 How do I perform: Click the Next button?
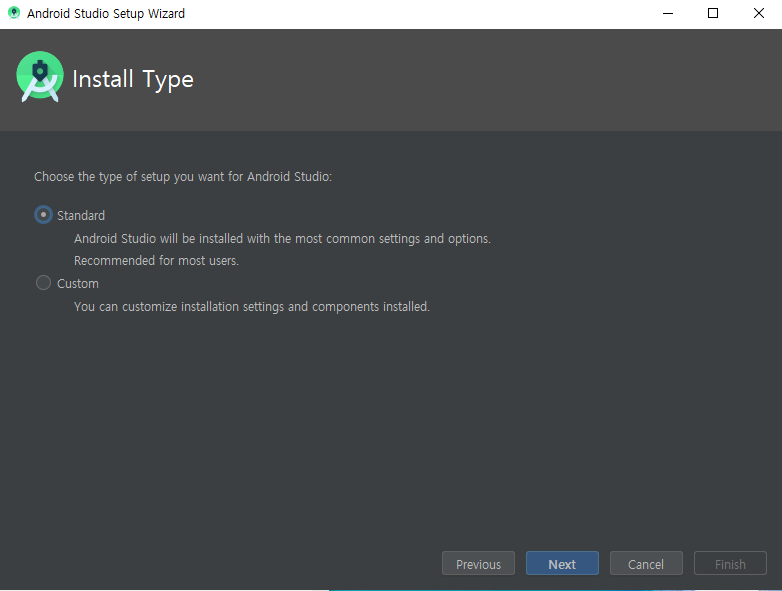(x=562, y=564)
